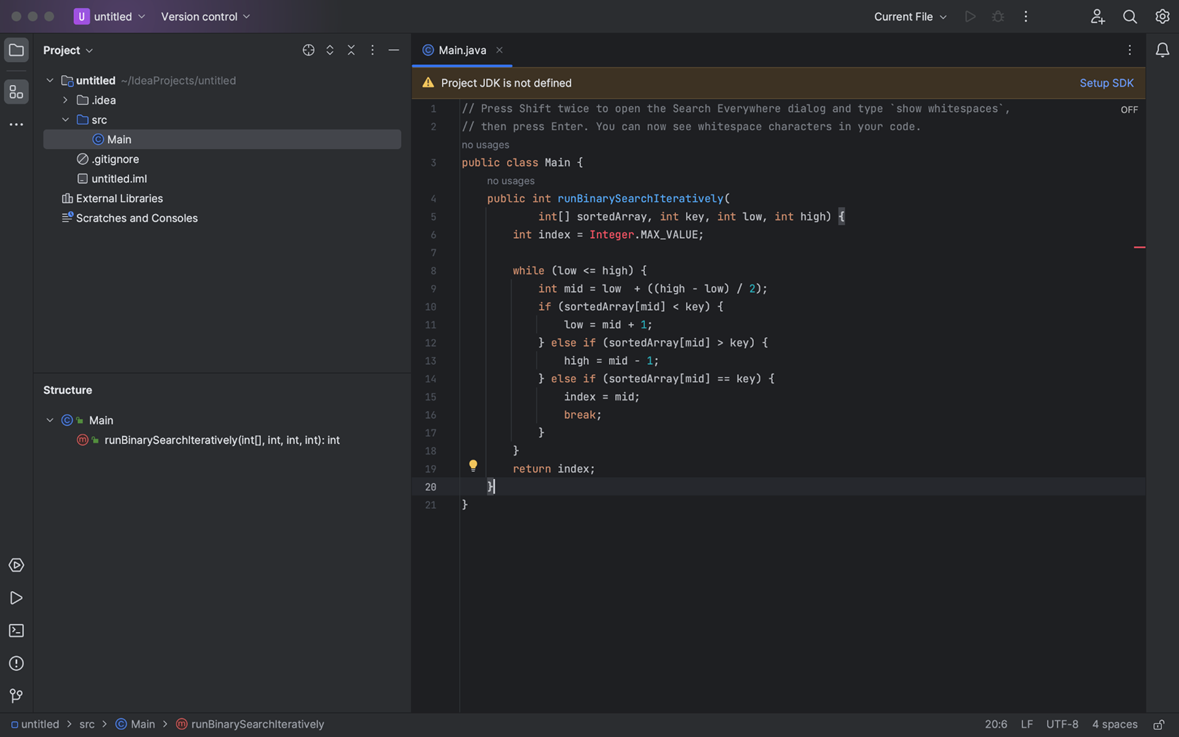Click the UTF-8 encoding in status bar
The image size is (1179, 737).
[x=1062, y=724]
